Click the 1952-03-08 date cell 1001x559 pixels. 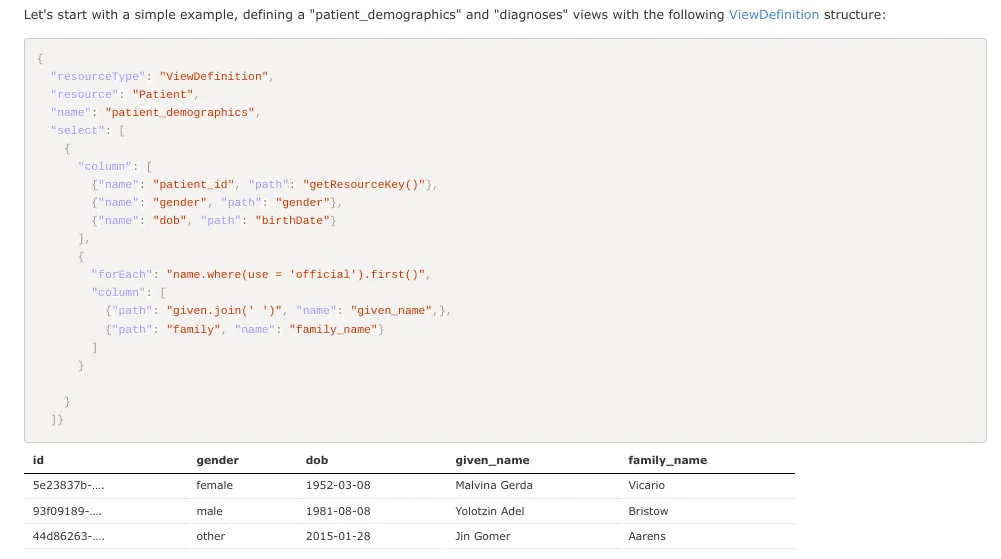[x=336, y=485]
